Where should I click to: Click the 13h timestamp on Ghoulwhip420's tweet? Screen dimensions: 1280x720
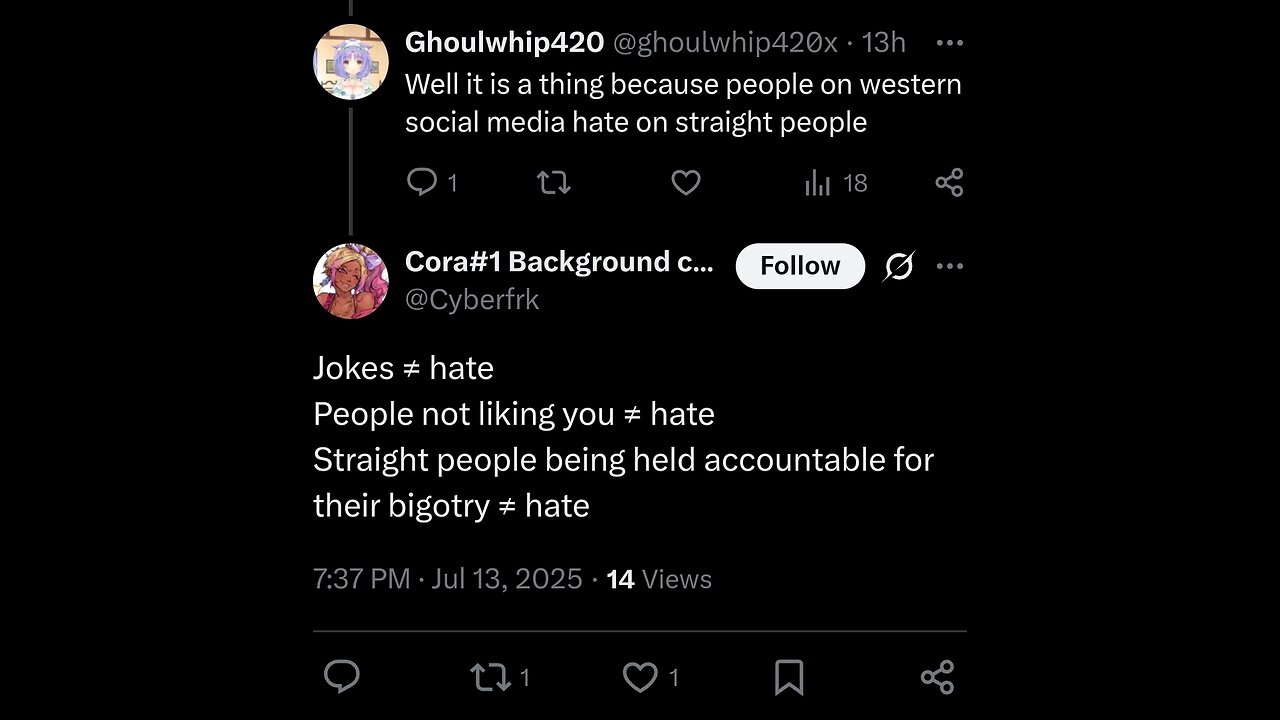coord(883,42)
